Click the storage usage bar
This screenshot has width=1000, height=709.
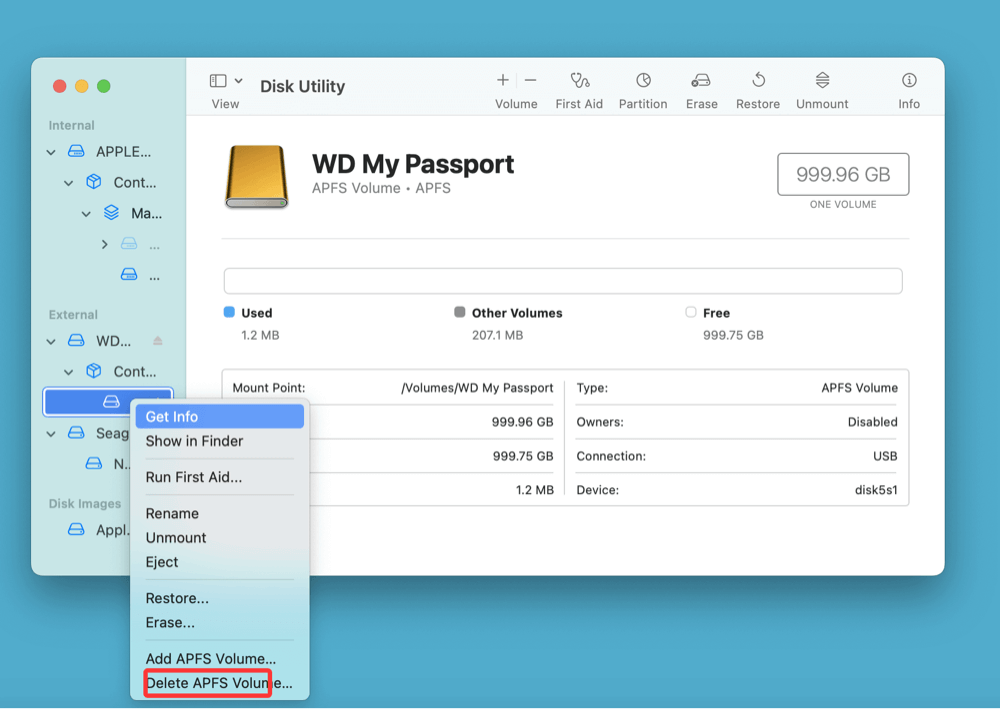(562, 281)
